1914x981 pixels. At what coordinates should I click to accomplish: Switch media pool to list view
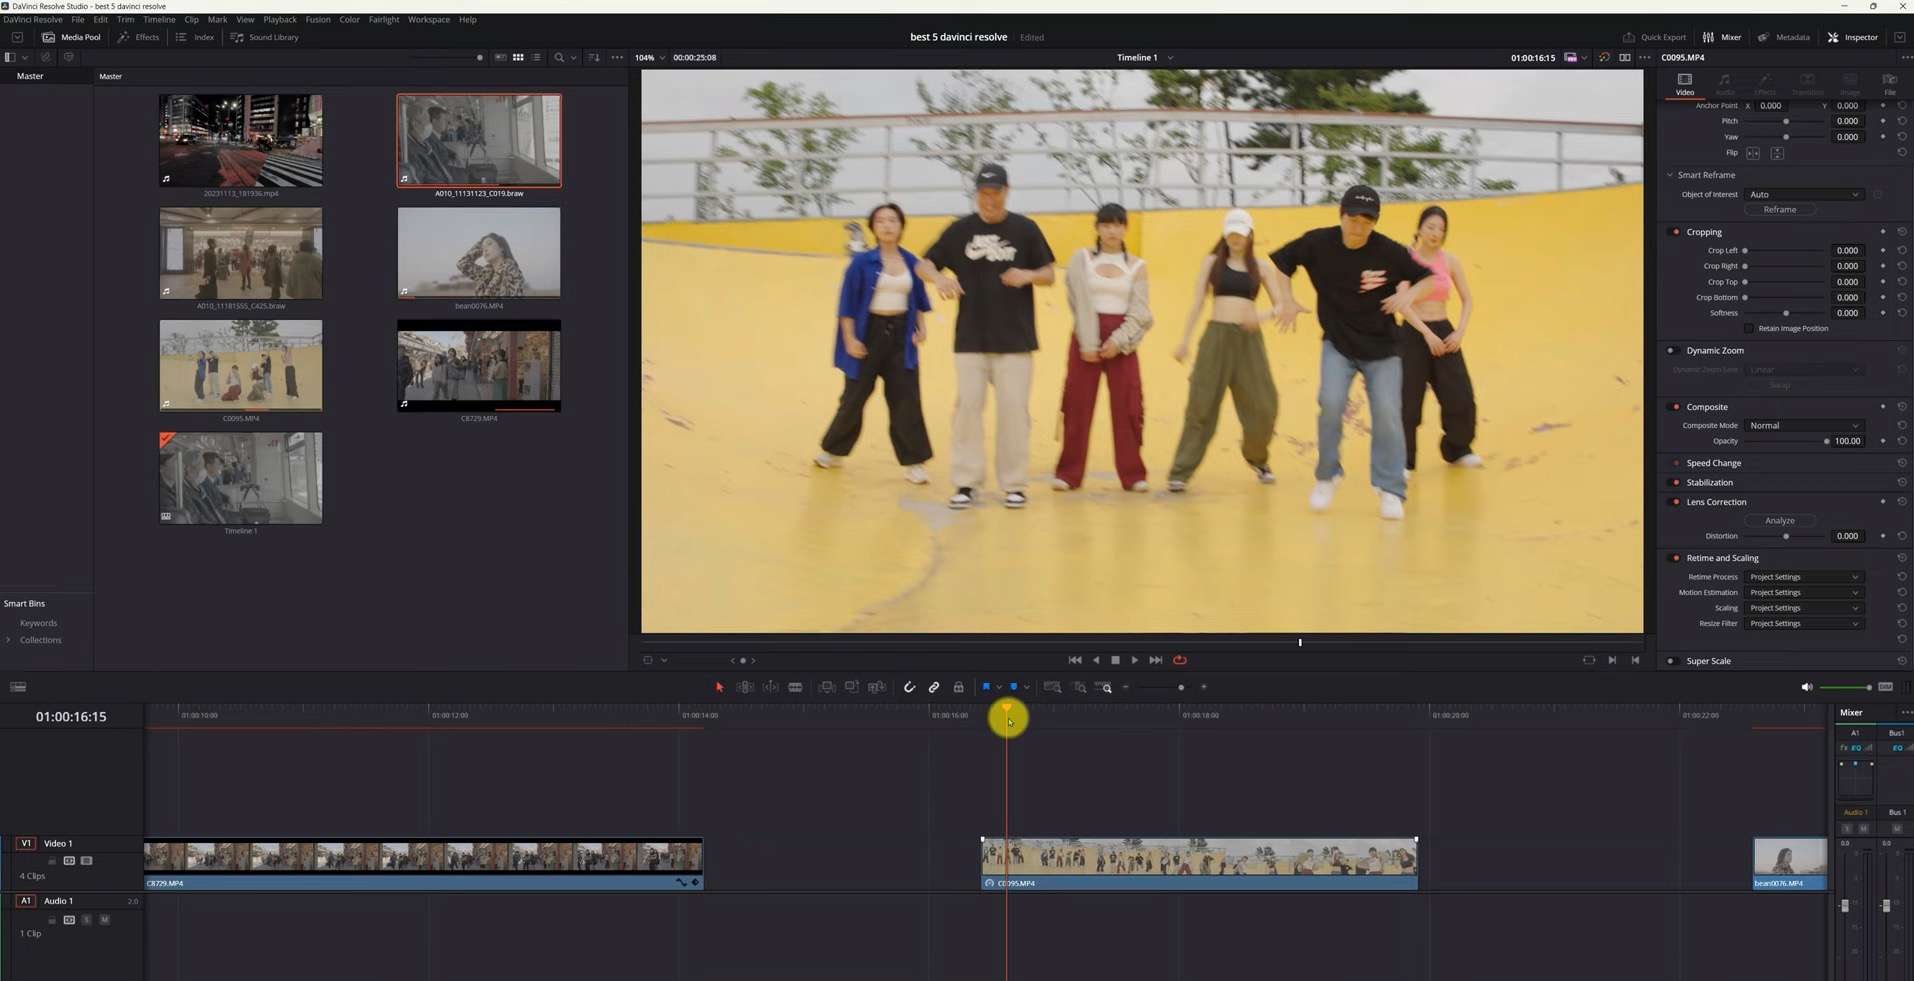click(536, 57)
